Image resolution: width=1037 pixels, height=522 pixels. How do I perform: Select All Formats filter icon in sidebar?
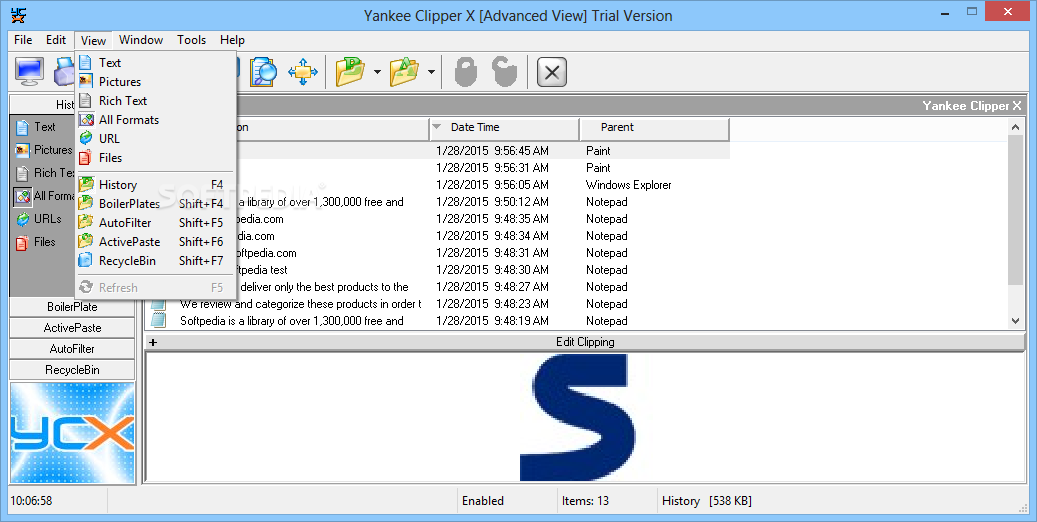[23, 196]
